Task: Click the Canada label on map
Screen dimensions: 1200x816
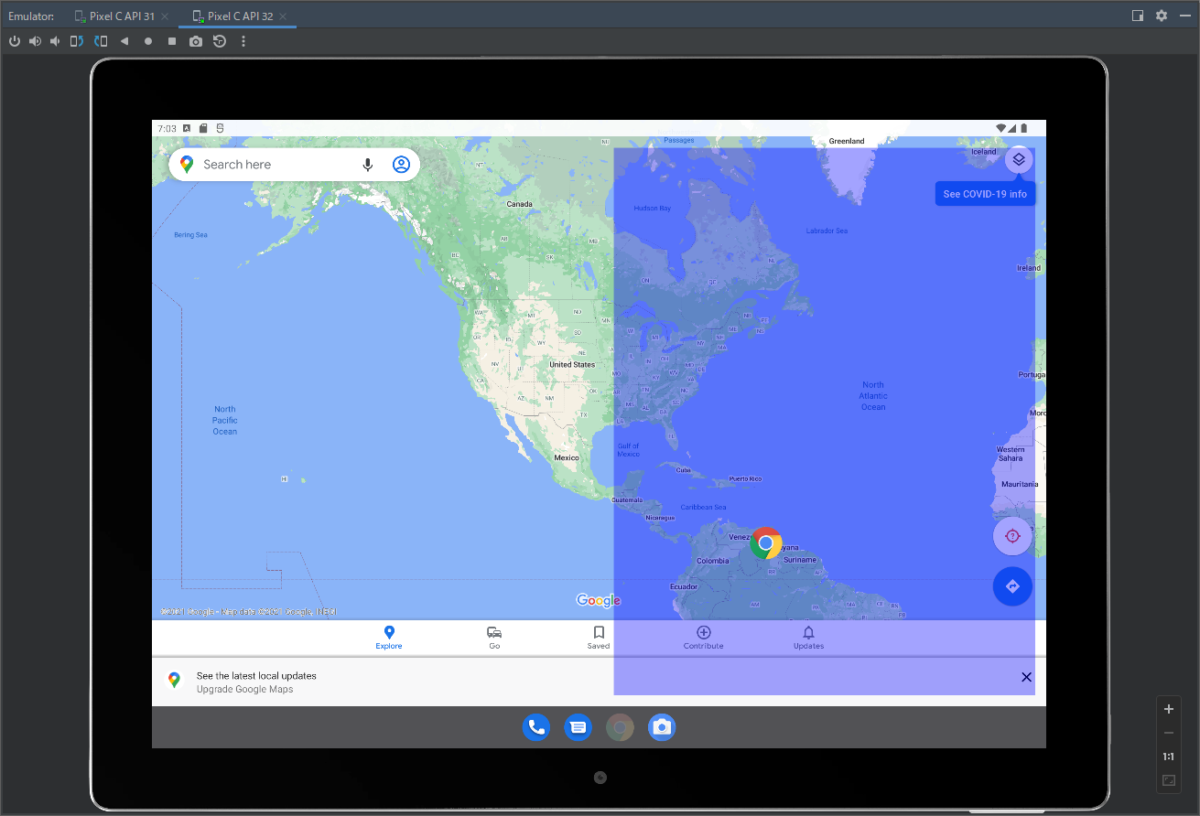Action: click(x=519, y=204)
